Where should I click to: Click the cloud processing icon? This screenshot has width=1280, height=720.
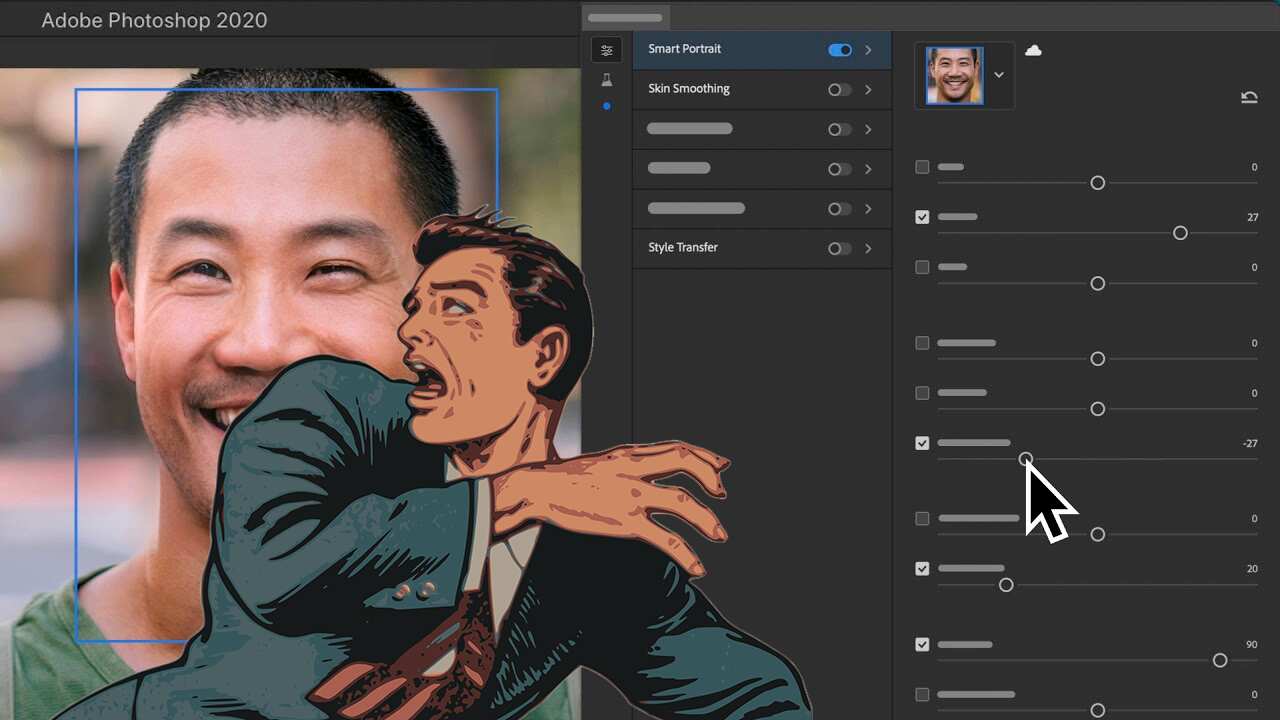point(1033,50)
